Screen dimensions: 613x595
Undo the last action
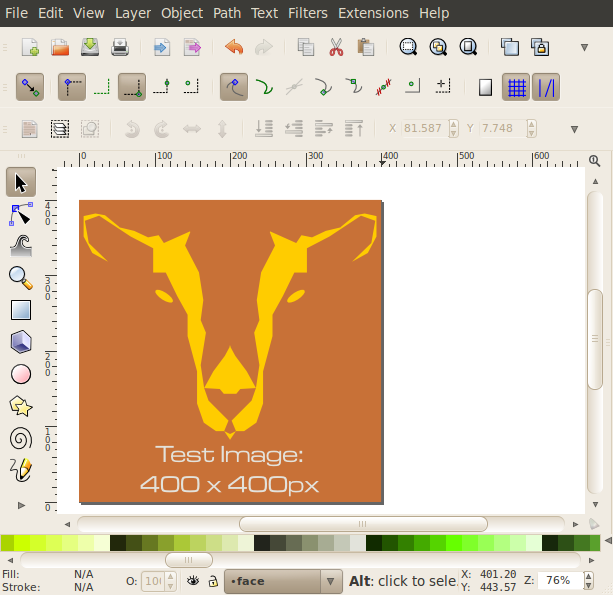point(234,47)
